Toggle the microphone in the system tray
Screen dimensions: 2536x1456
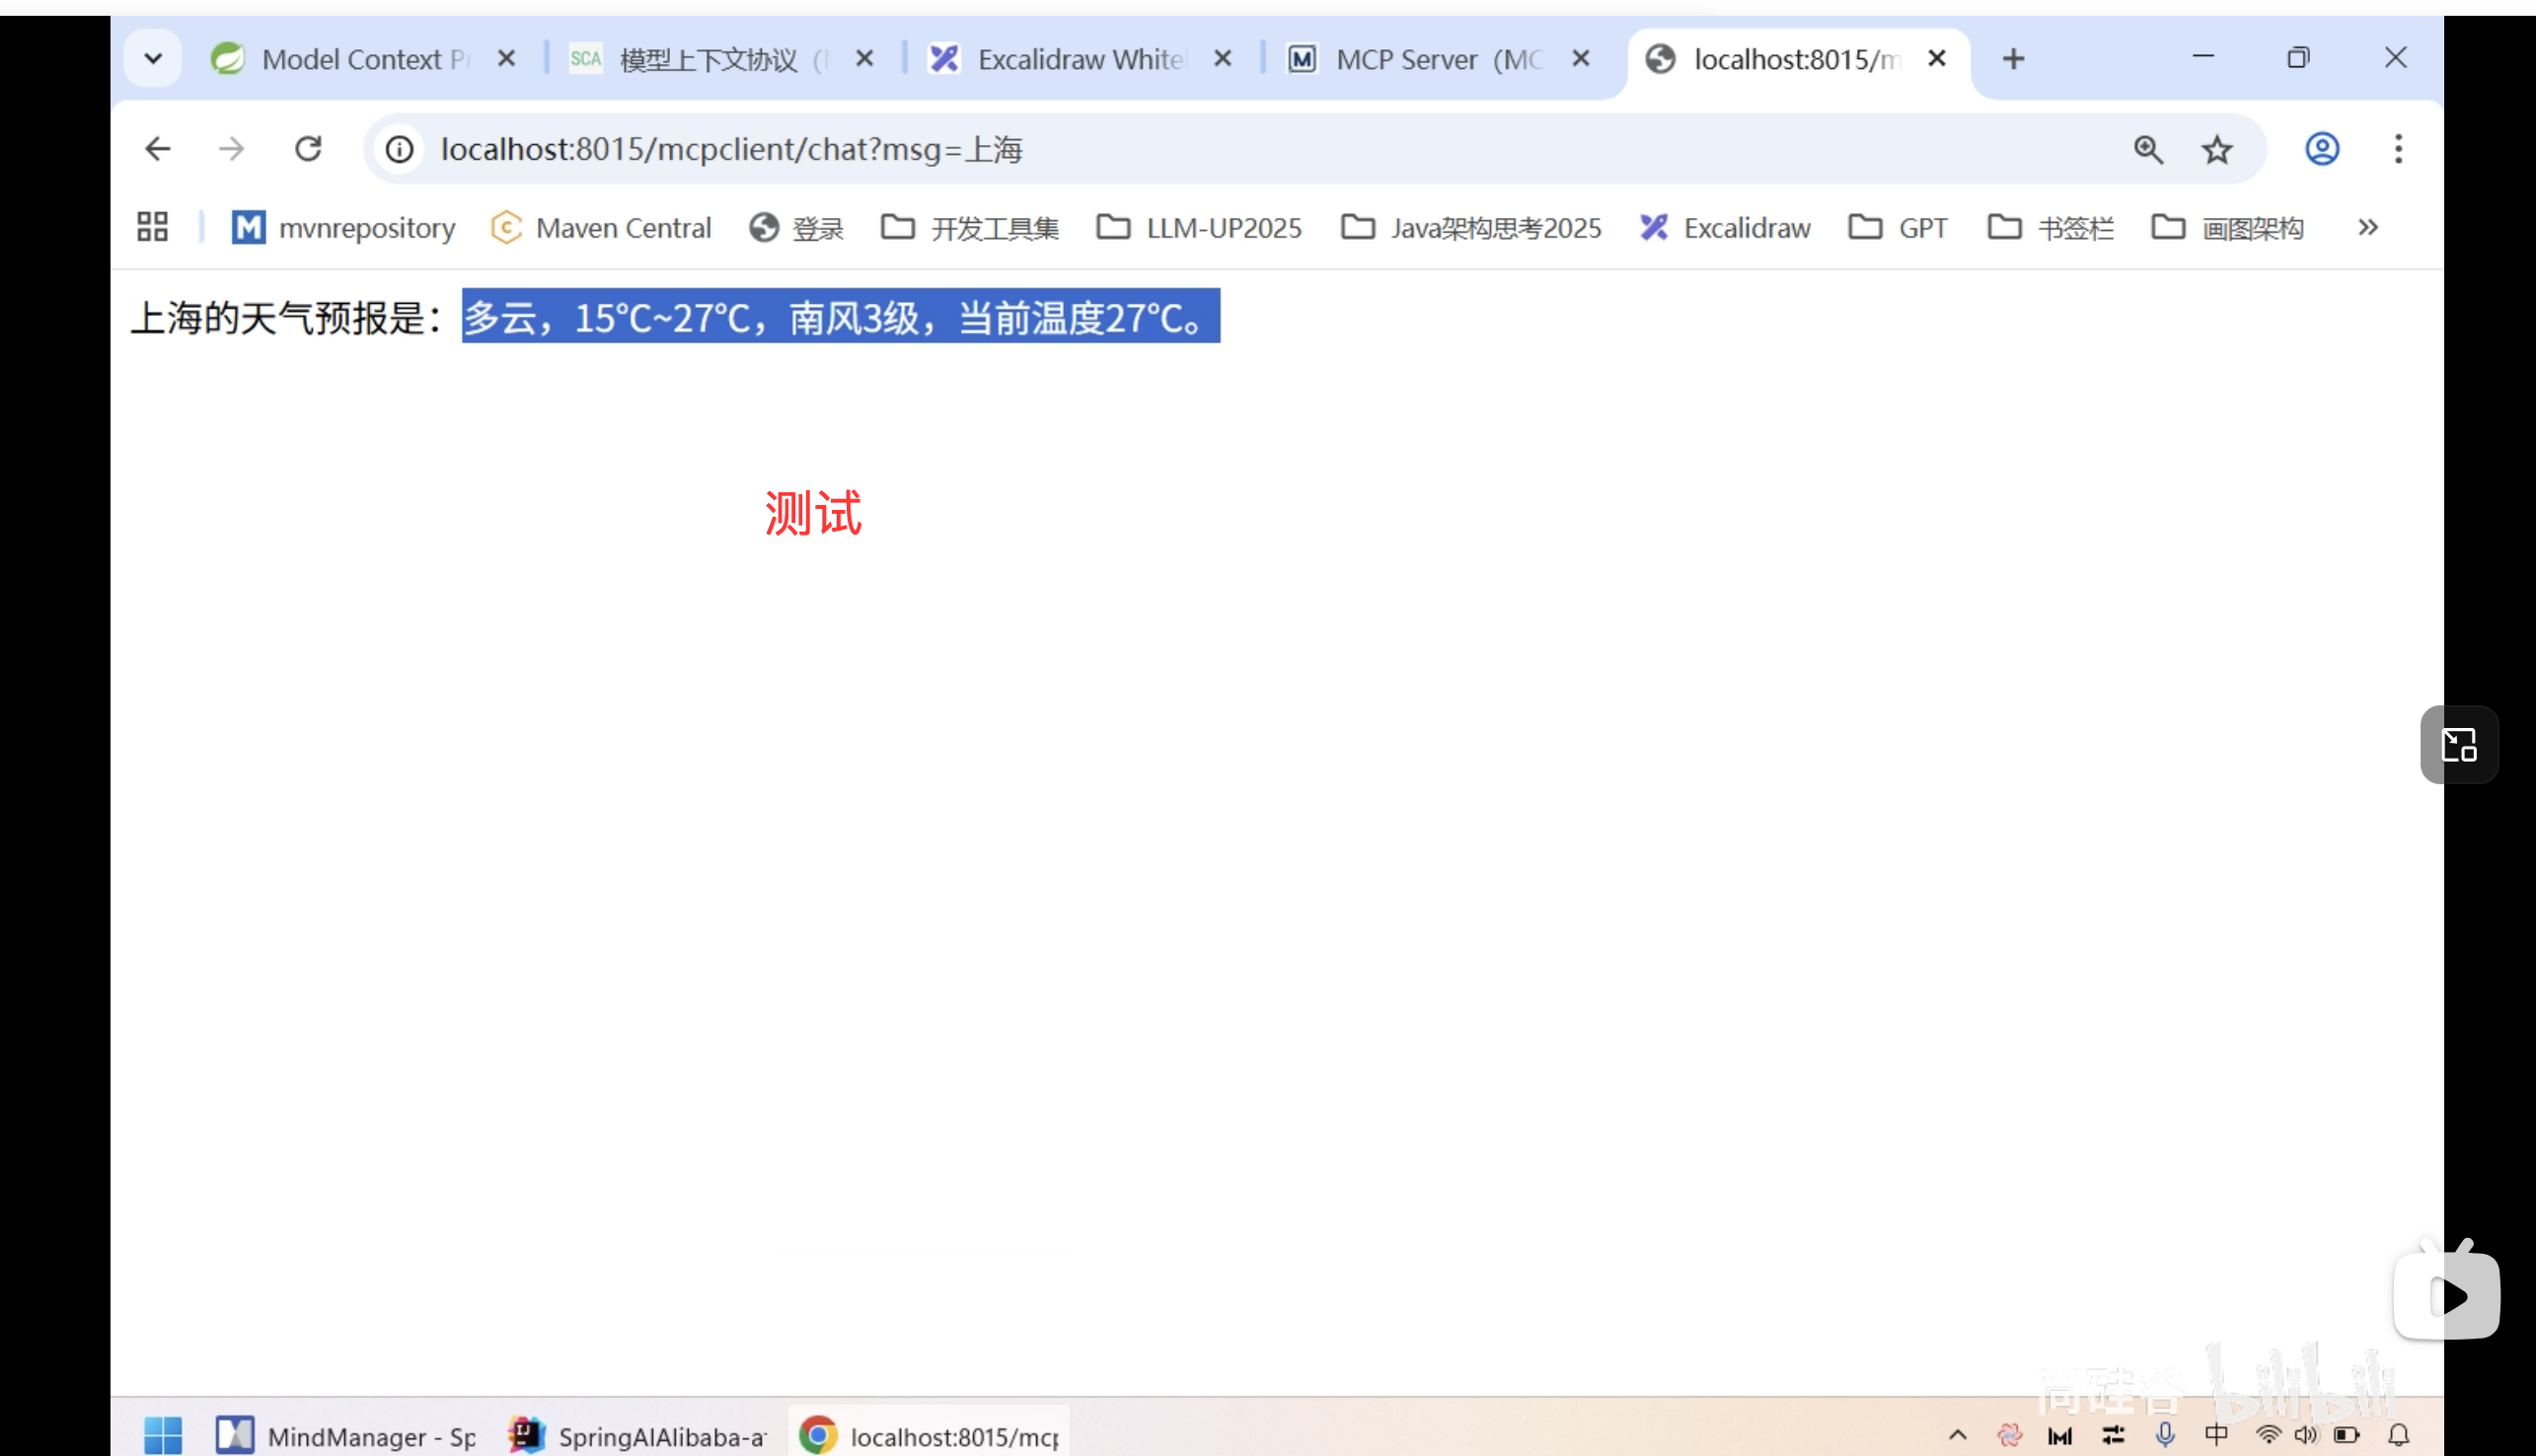2164,1434
